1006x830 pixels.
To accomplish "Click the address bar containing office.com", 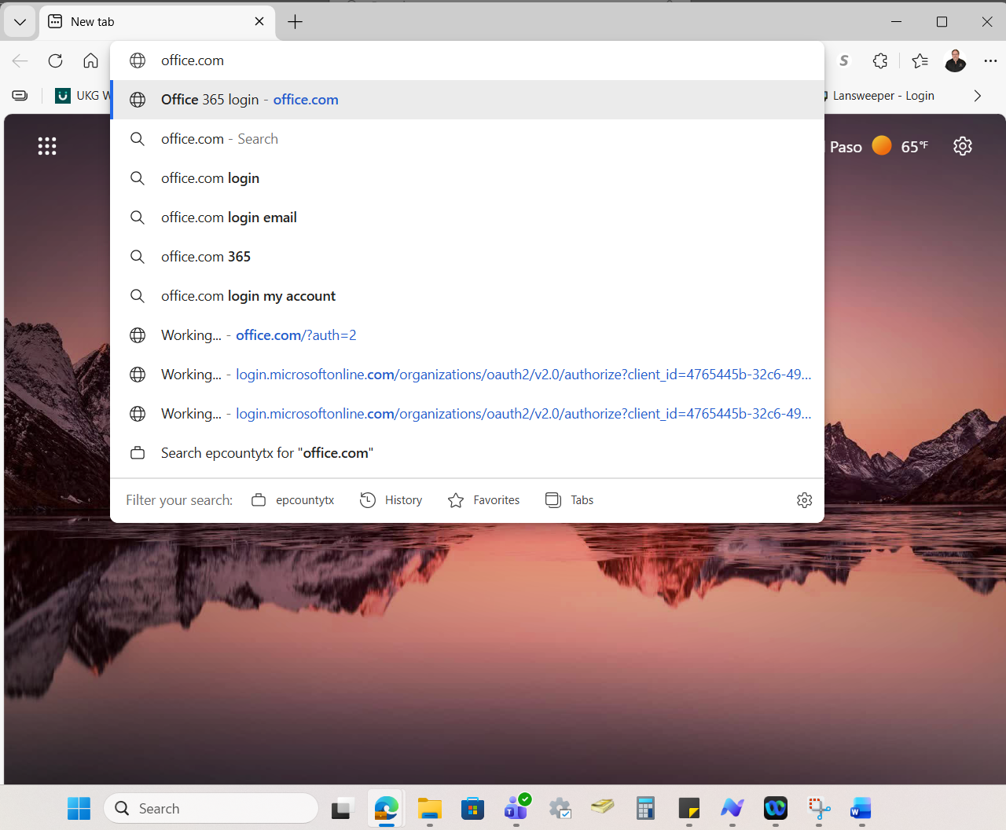I will [467, 60].
